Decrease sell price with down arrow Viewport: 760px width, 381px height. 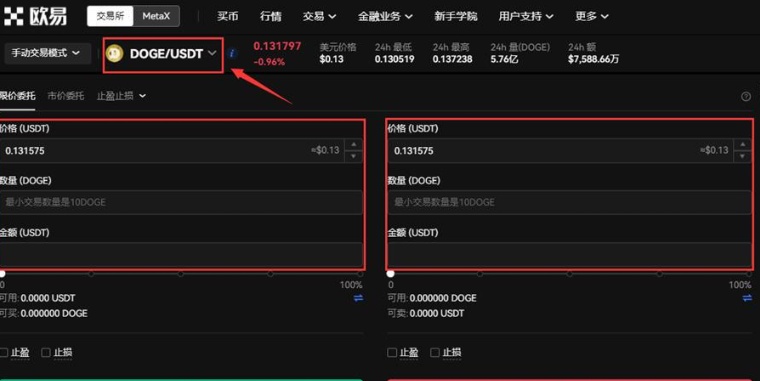point(742,156)
